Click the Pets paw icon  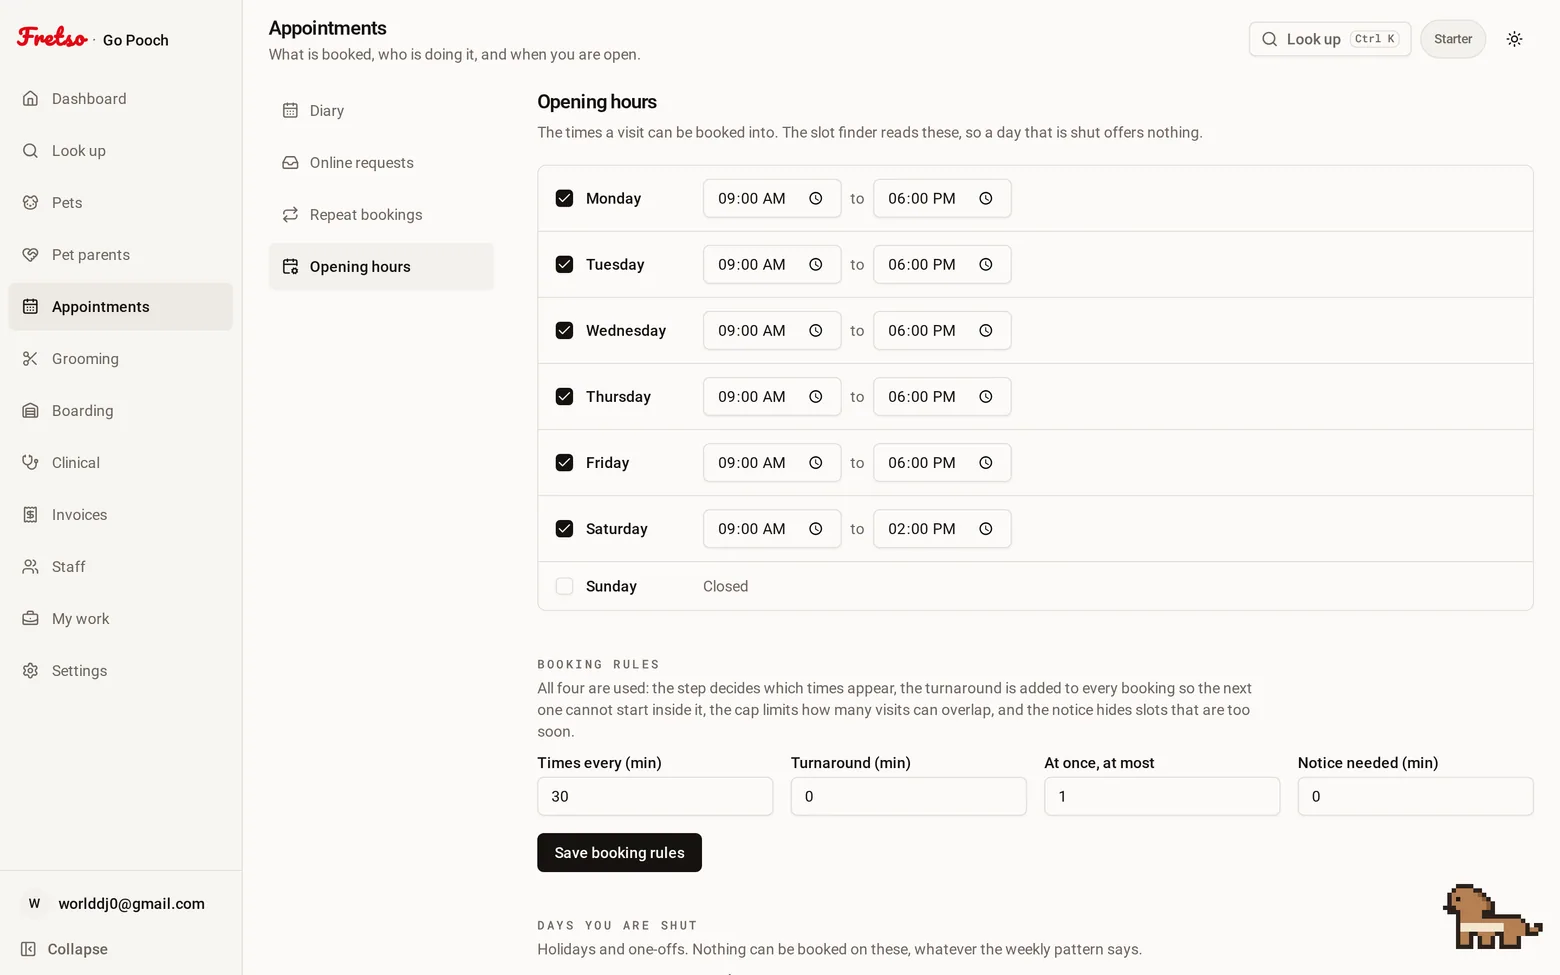point(30,202)
